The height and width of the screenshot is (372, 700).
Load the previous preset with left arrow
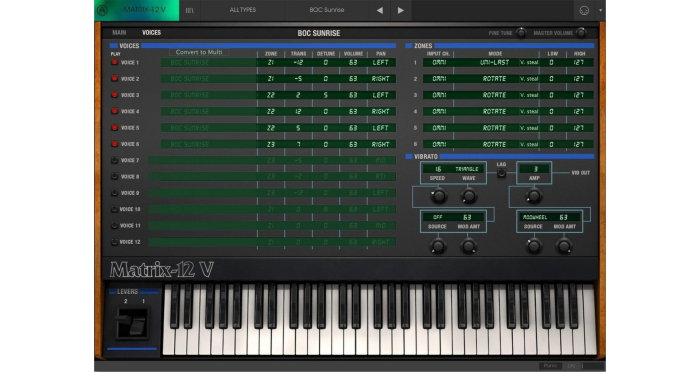pyautogui.click(x=379, y=10)
